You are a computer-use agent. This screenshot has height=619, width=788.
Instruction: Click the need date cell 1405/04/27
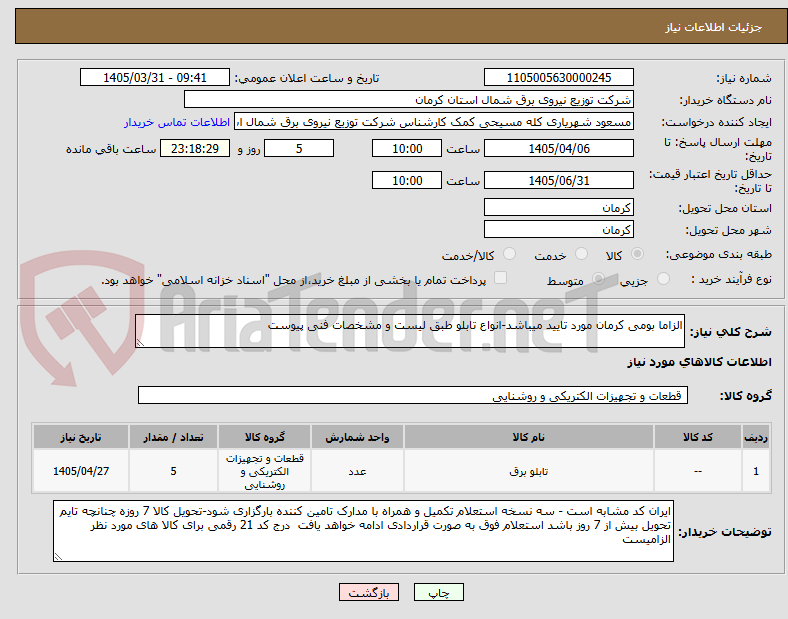pos(81,471)
